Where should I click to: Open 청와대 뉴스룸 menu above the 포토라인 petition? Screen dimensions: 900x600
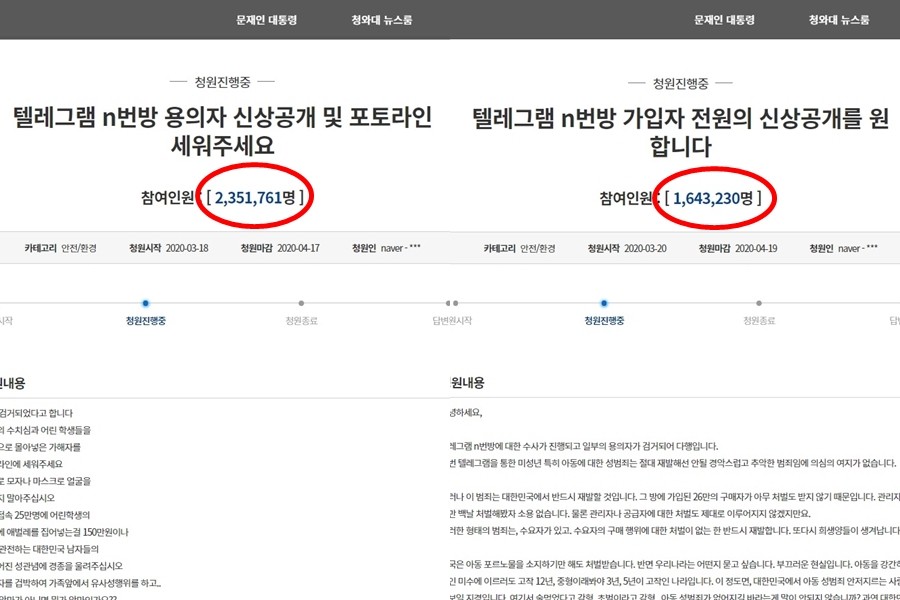point(381,20)
